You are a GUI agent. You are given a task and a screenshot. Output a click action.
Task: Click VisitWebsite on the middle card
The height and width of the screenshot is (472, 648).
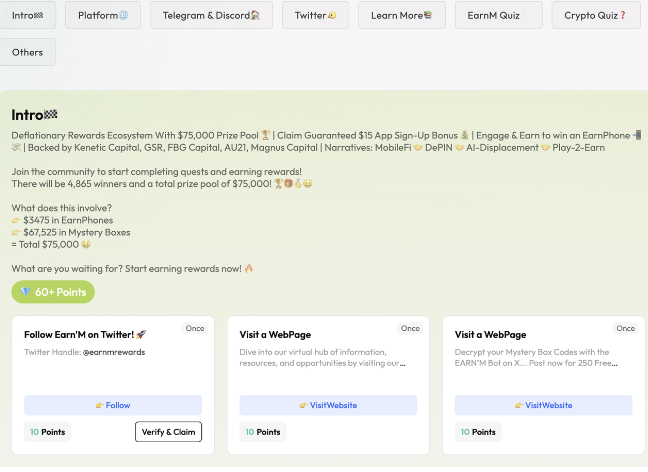coord(328,405)
